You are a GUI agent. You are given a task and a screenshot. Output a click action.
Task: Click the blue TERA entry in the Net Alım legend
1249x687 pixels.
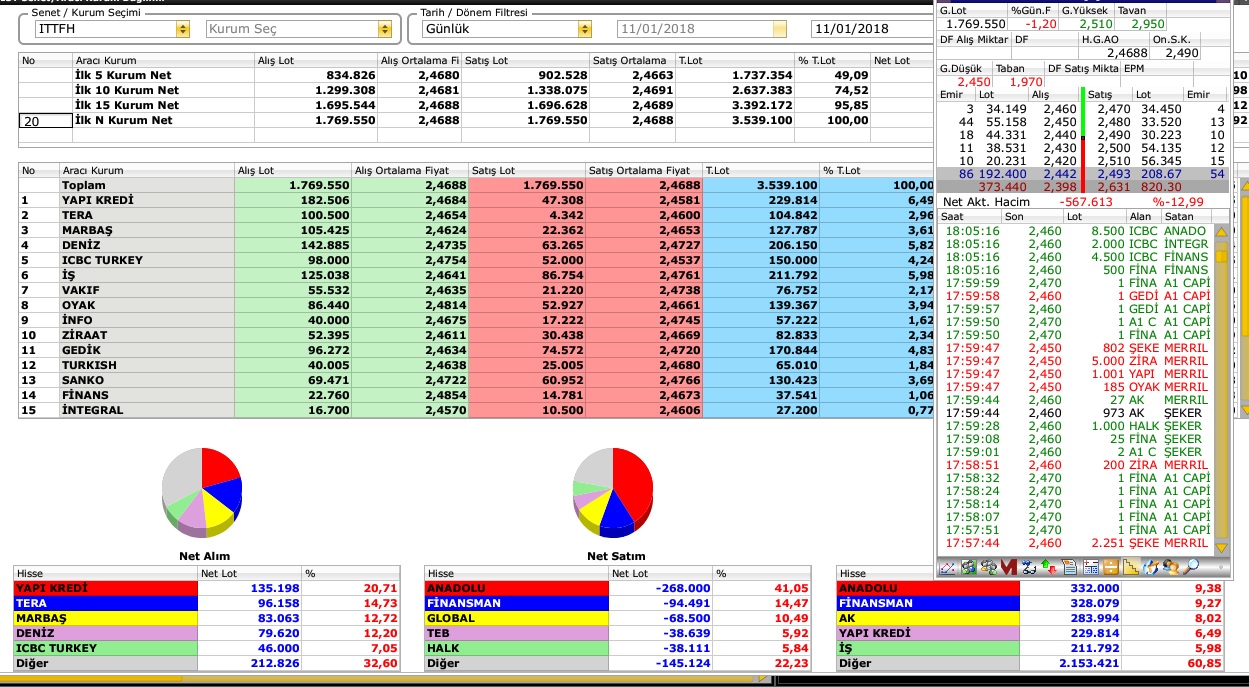(x=105, y=603)
